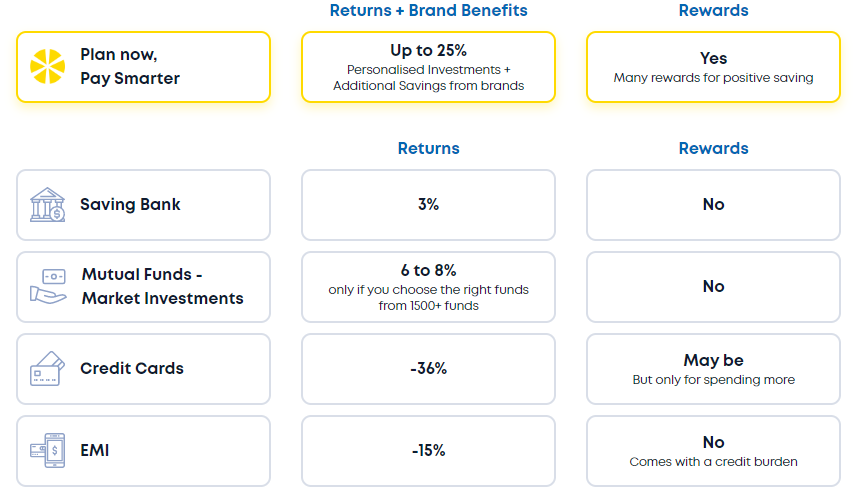This screenshot has height=494, width=858.
Task: Click the Returns column heading
Action: point(428,148)
